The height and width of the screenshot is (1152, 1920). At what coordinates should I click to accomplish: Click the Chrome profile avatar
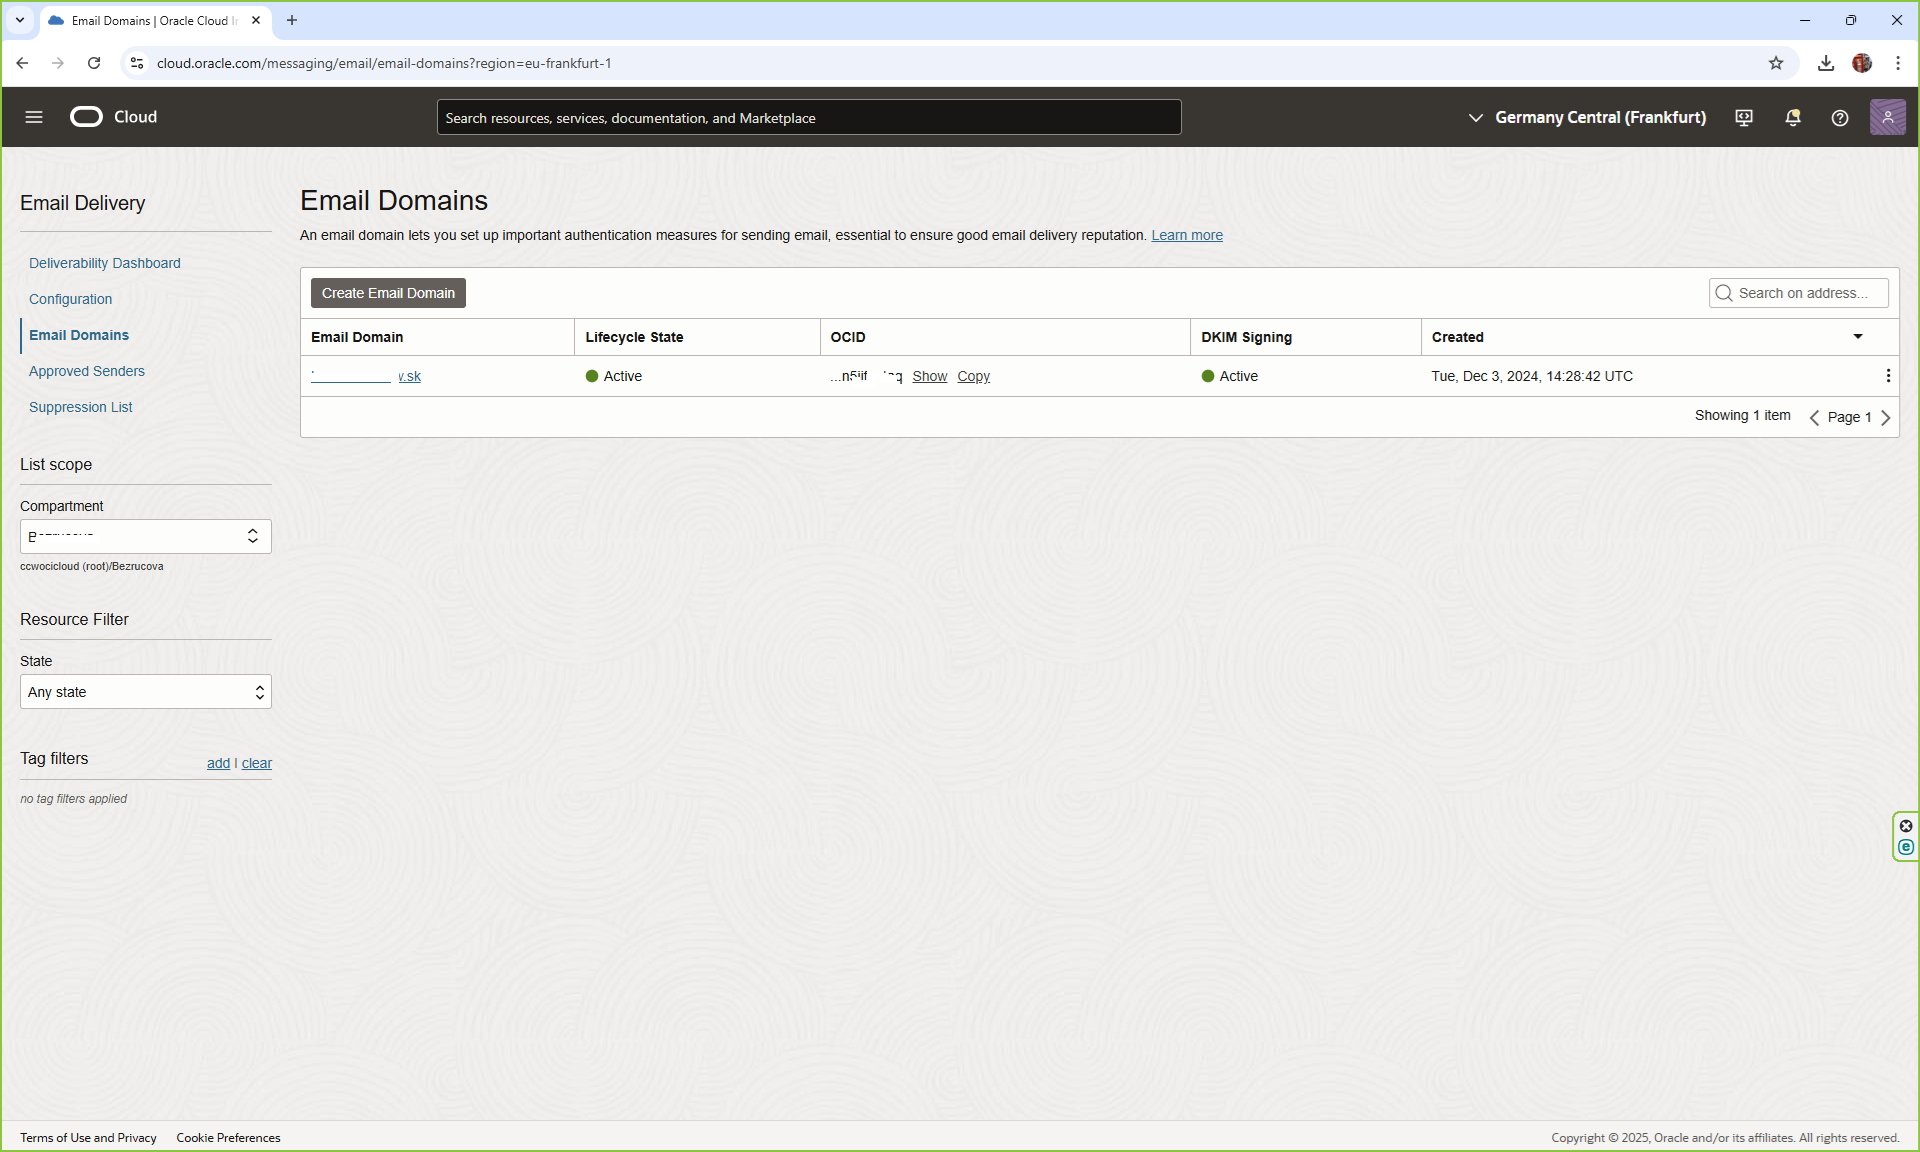[x=1862, y=63]
